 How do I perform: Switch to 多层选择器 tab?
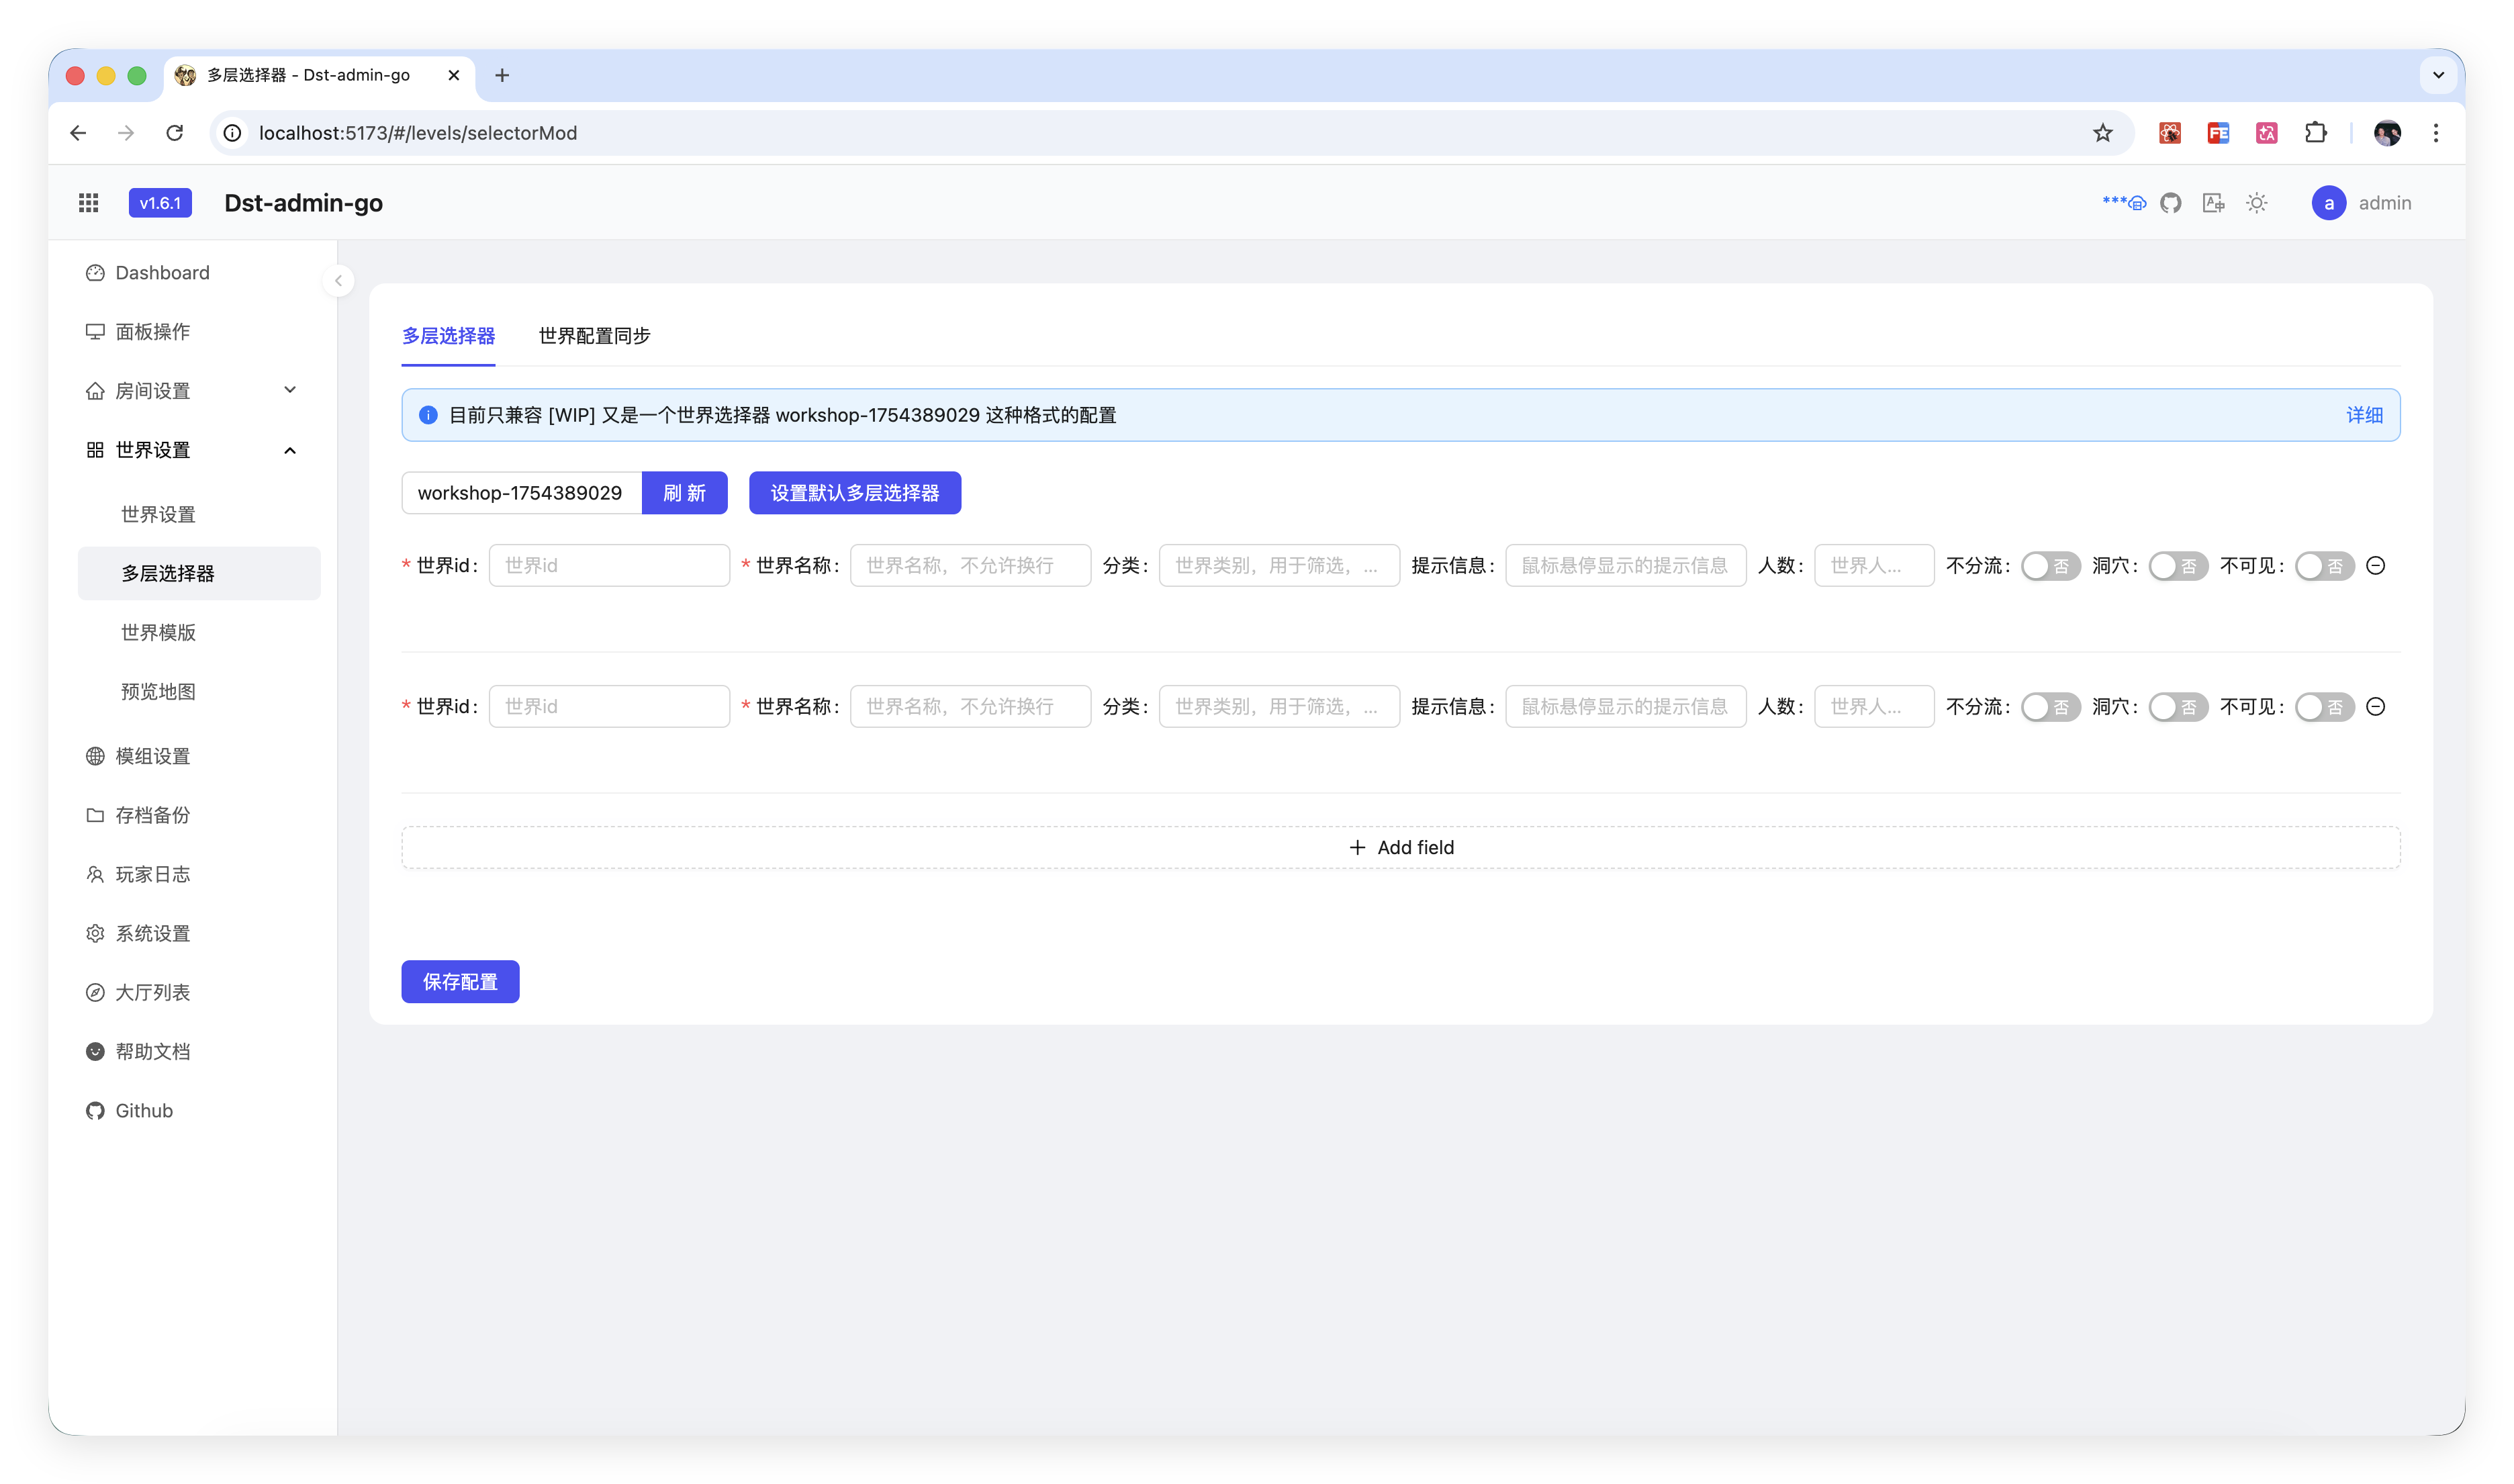(x=448, y=336)
